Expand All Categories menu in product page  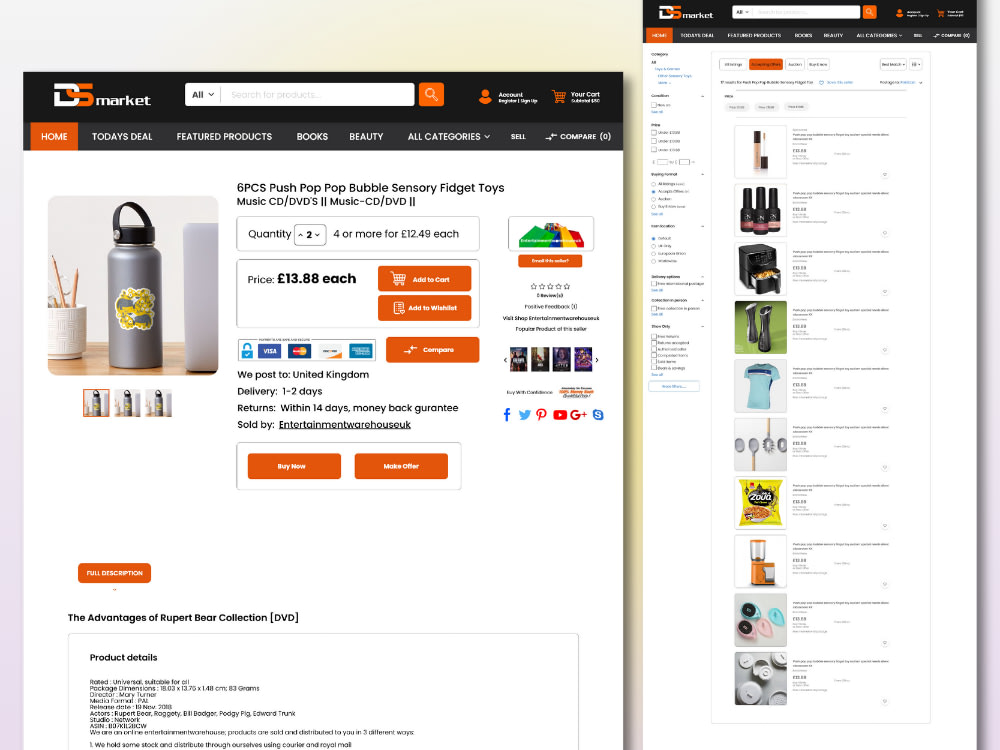click(x=449, y=136)
